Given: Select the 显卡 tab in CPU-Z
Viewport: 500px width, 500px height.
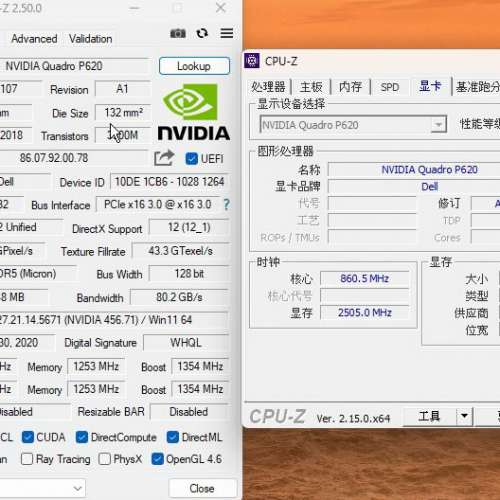Looking at the screenshot, I should coord(430,86).
